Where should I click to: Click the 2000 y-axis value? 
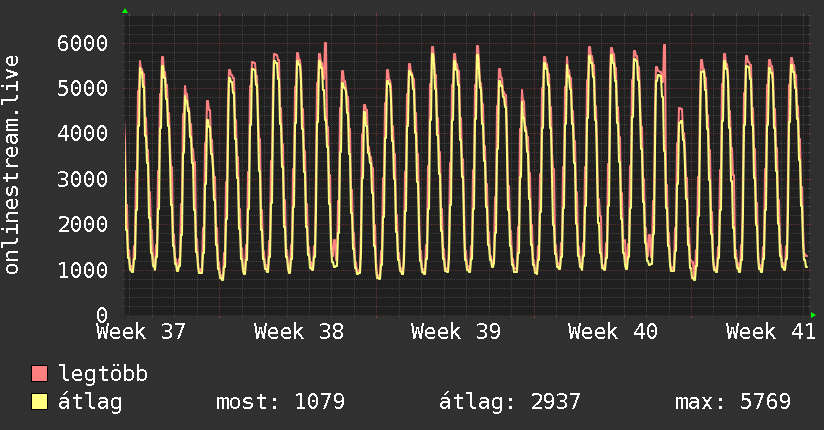pyautogui.click(x=83, y=224)
